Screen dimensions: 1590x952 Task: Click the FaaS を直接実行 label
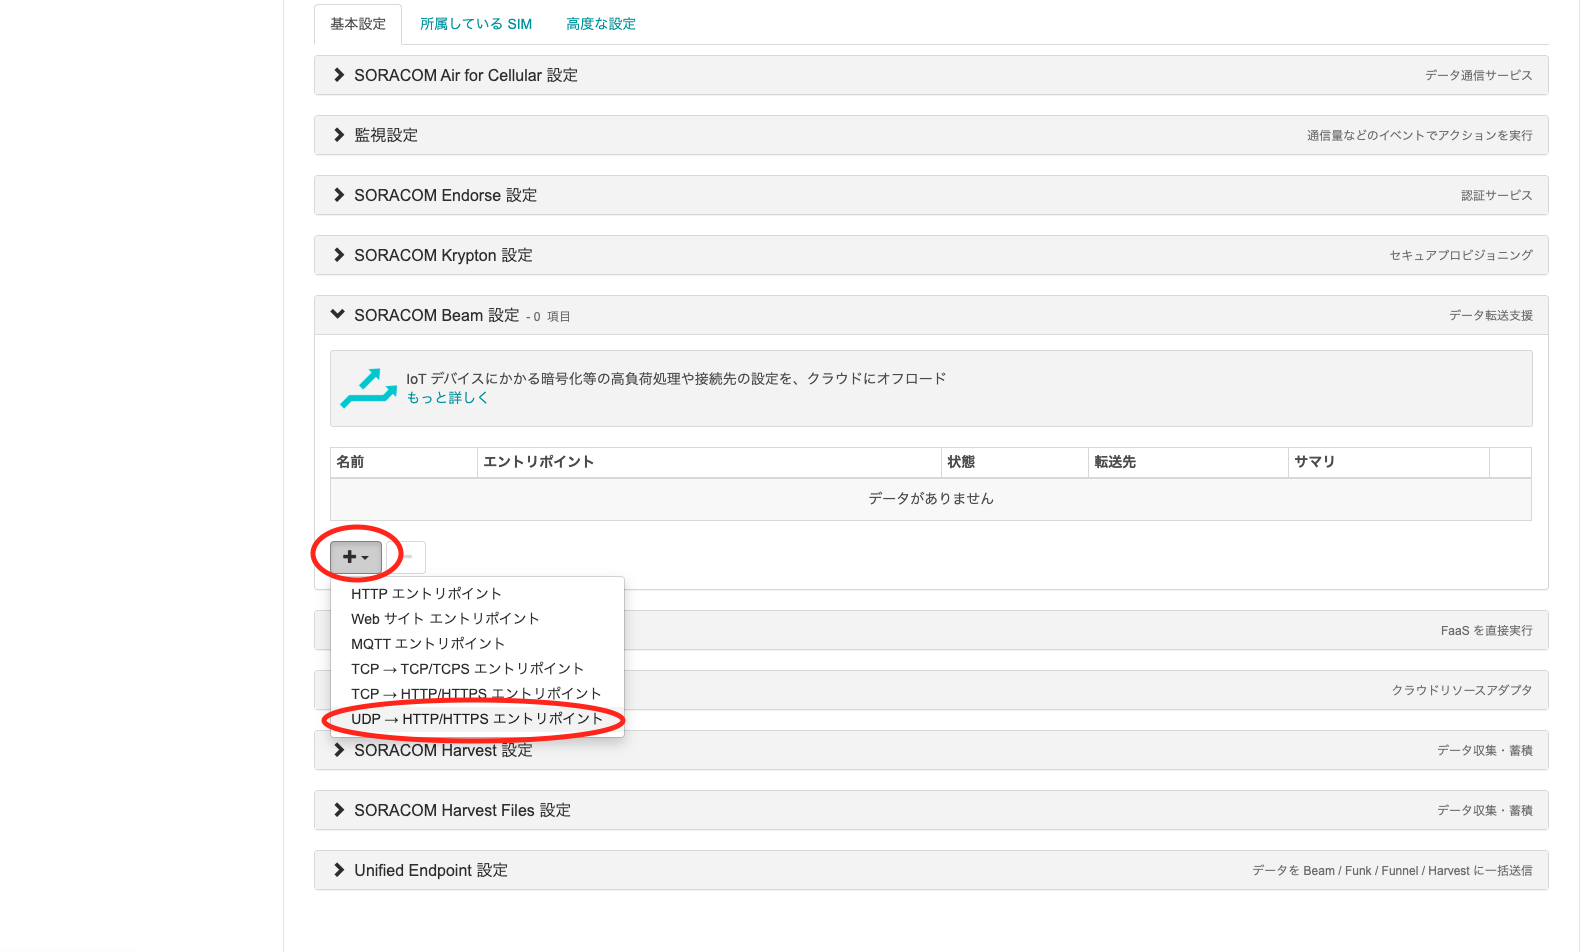click(x=1486, y=630)
